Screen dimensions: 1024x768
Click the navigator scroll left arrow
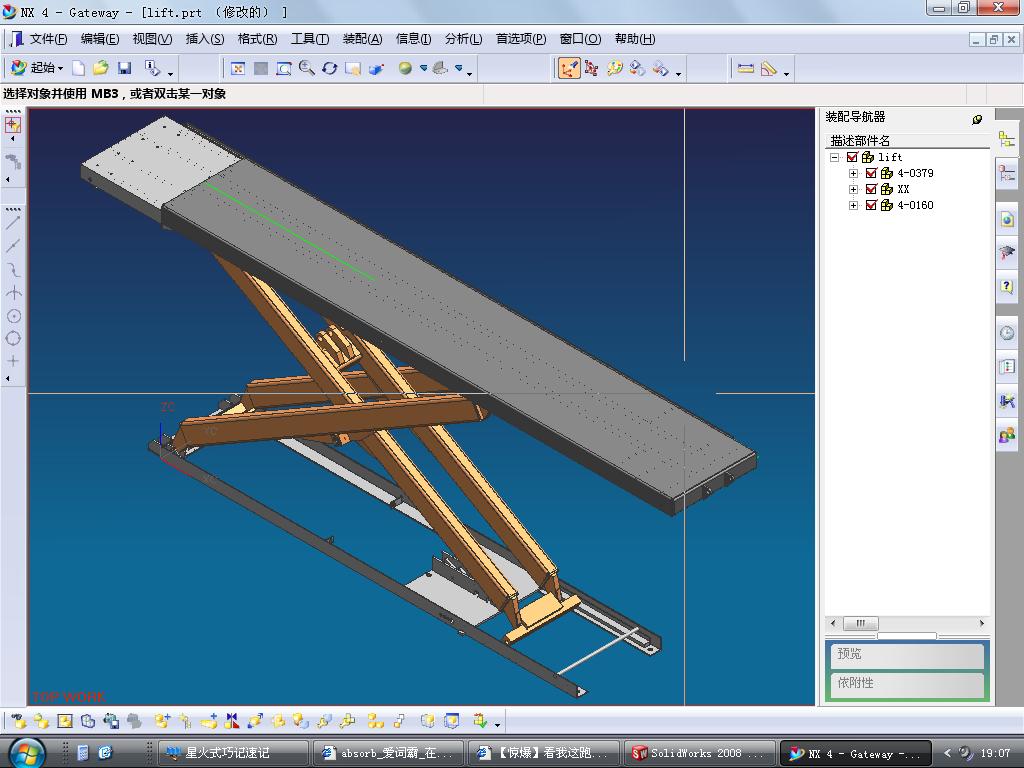click(833, 623)
